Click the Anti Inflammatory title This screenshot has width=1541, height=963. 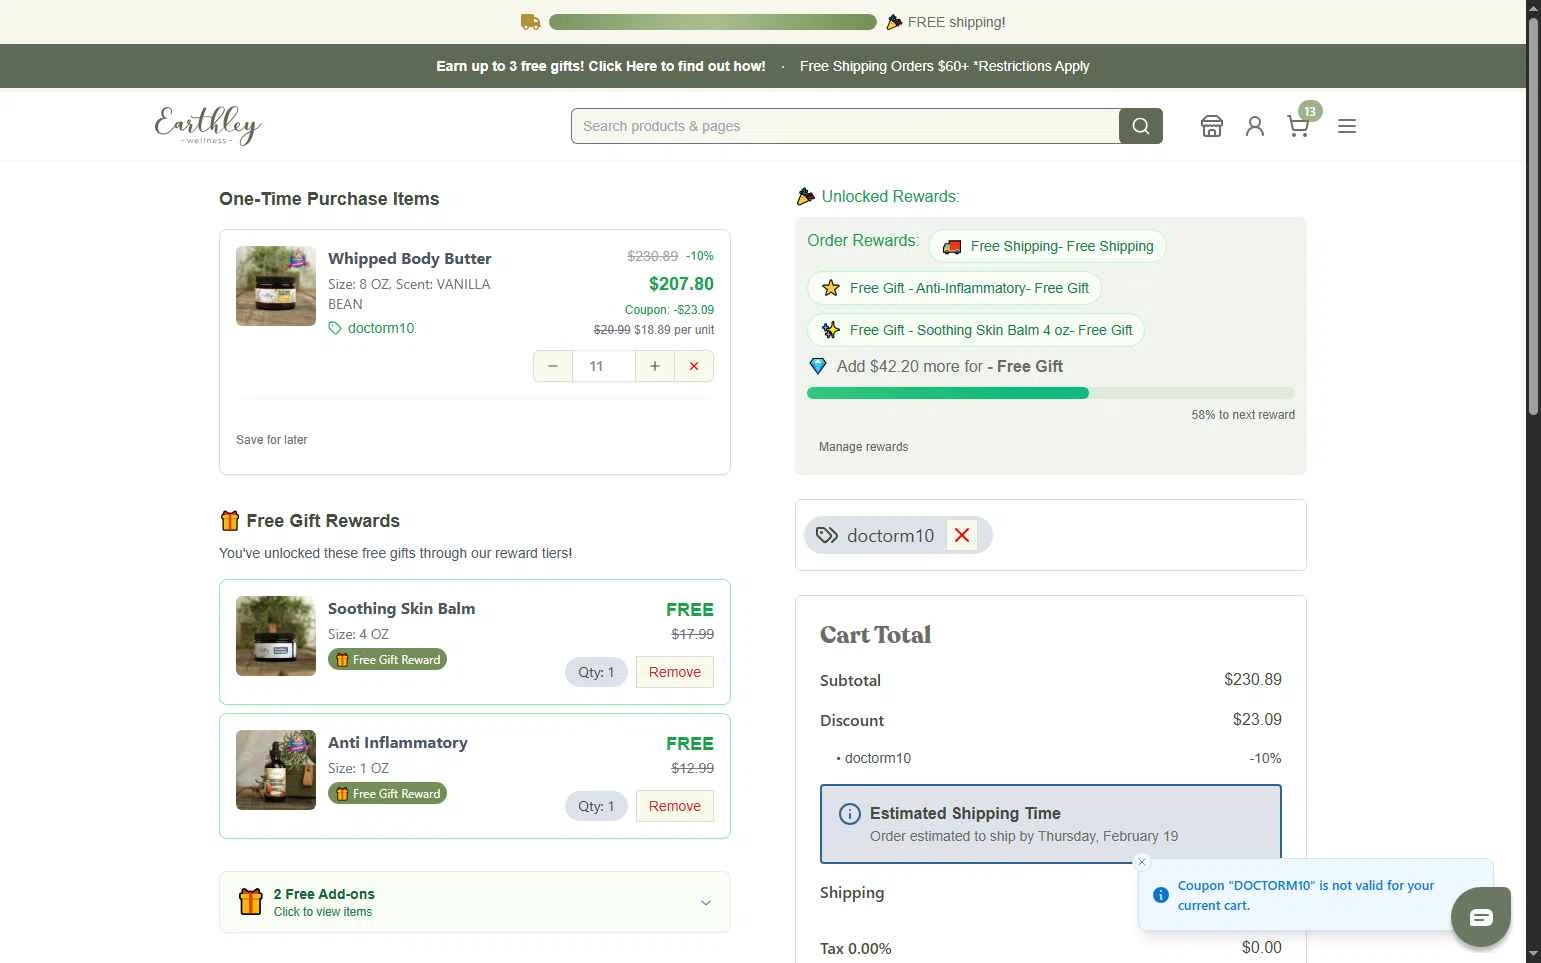(x=398, y=742)
